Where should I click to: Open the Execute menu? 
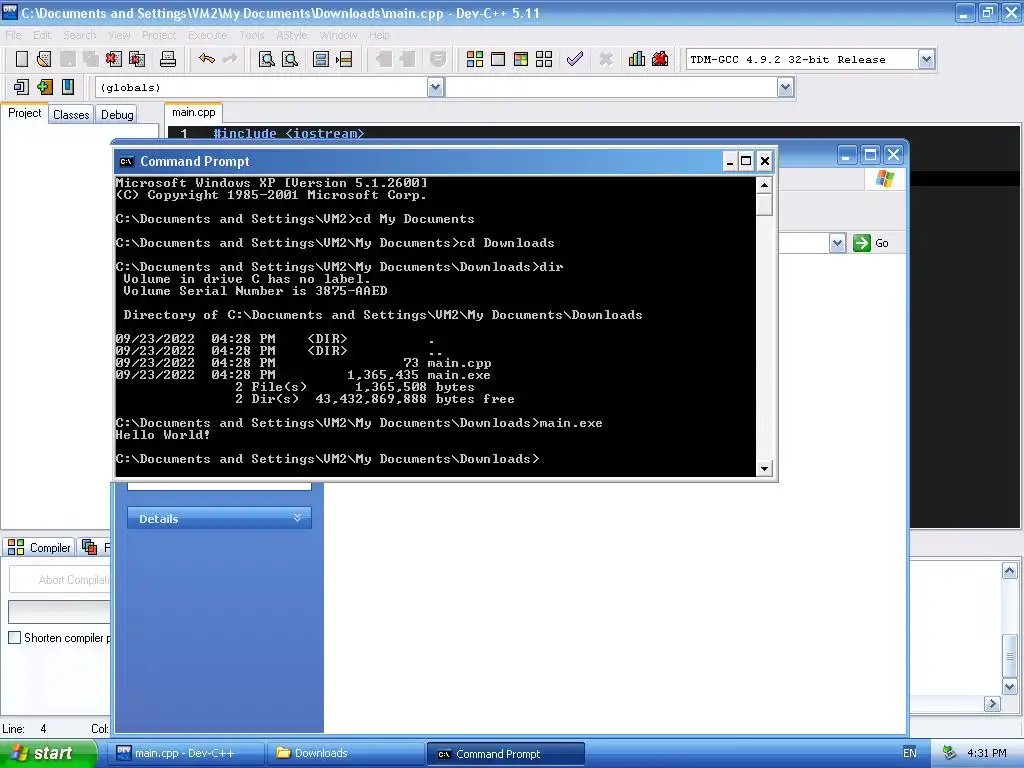coord(208,35)
